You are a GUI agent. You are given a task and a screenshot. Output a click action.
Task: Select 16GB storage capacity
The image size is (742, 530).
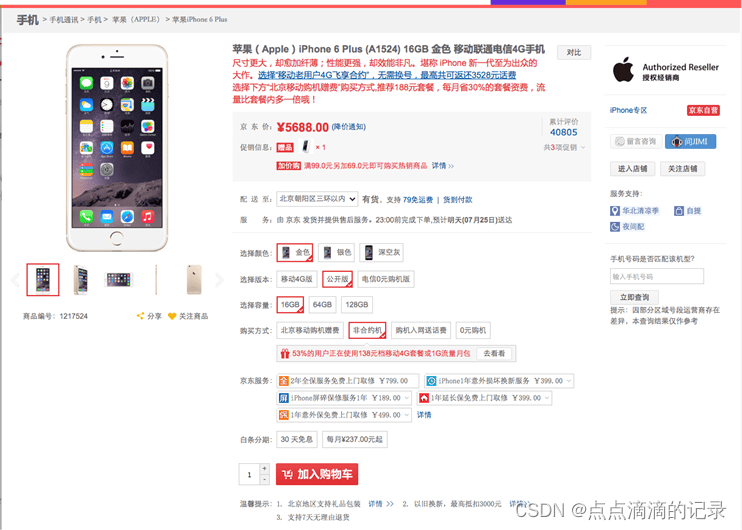click(x=290, y=305)
